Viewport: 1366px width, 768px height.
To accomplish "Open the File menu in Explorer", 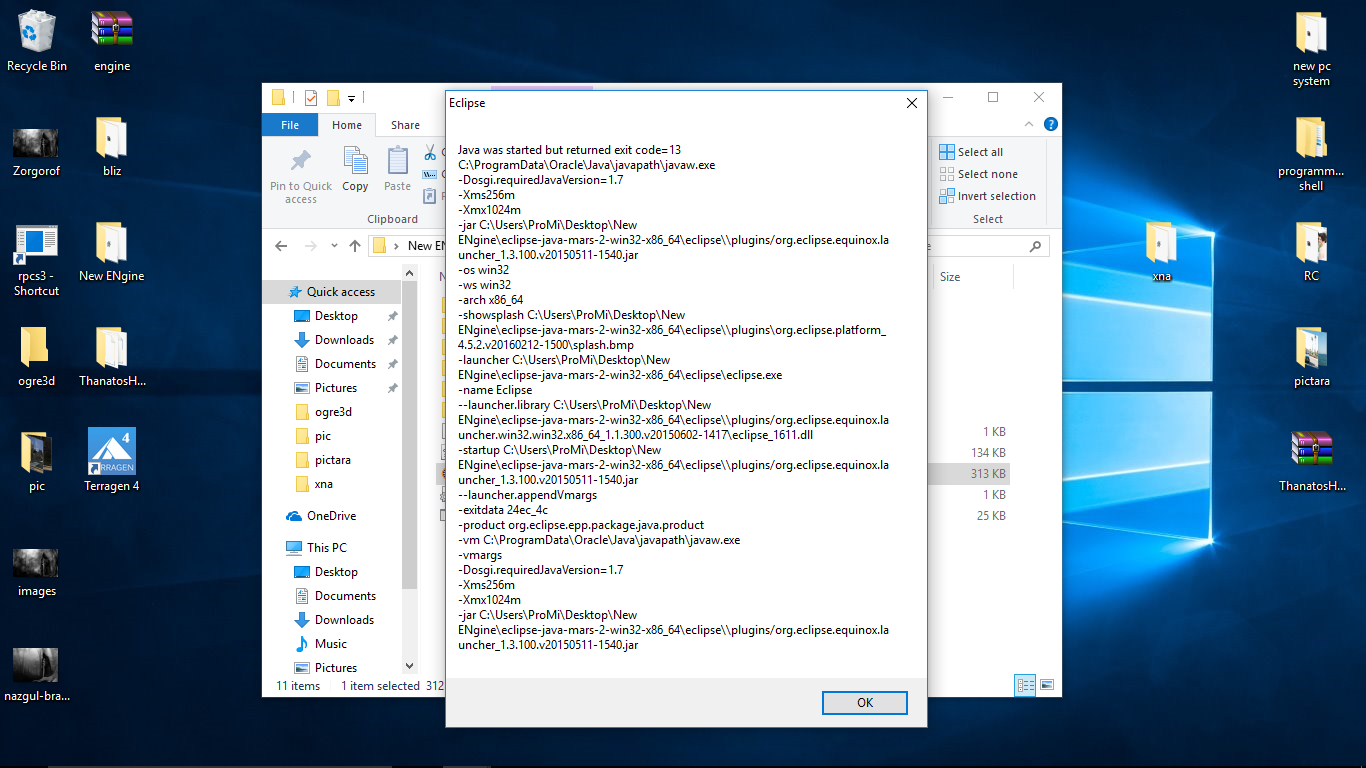I will (x=290, y=125).
